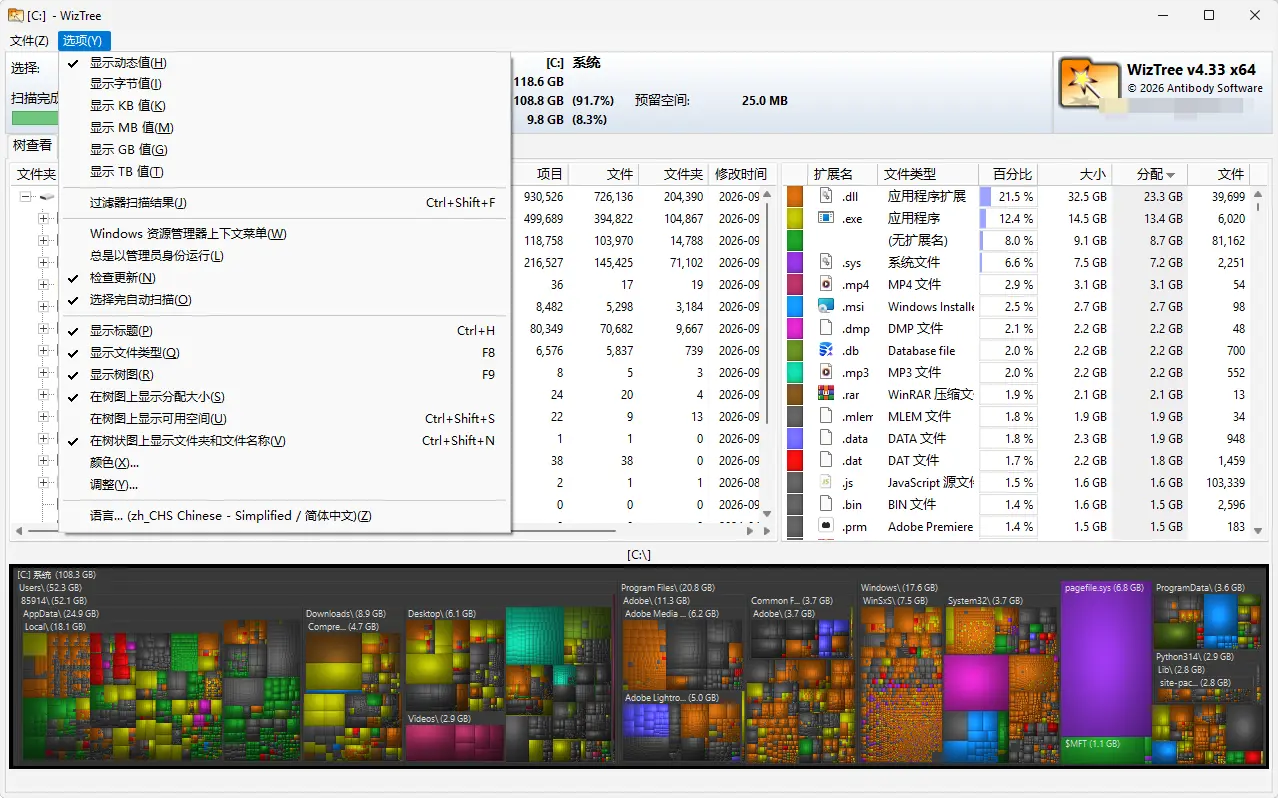
Task: Expand tree row with 499,689 items
Action: 43,218
